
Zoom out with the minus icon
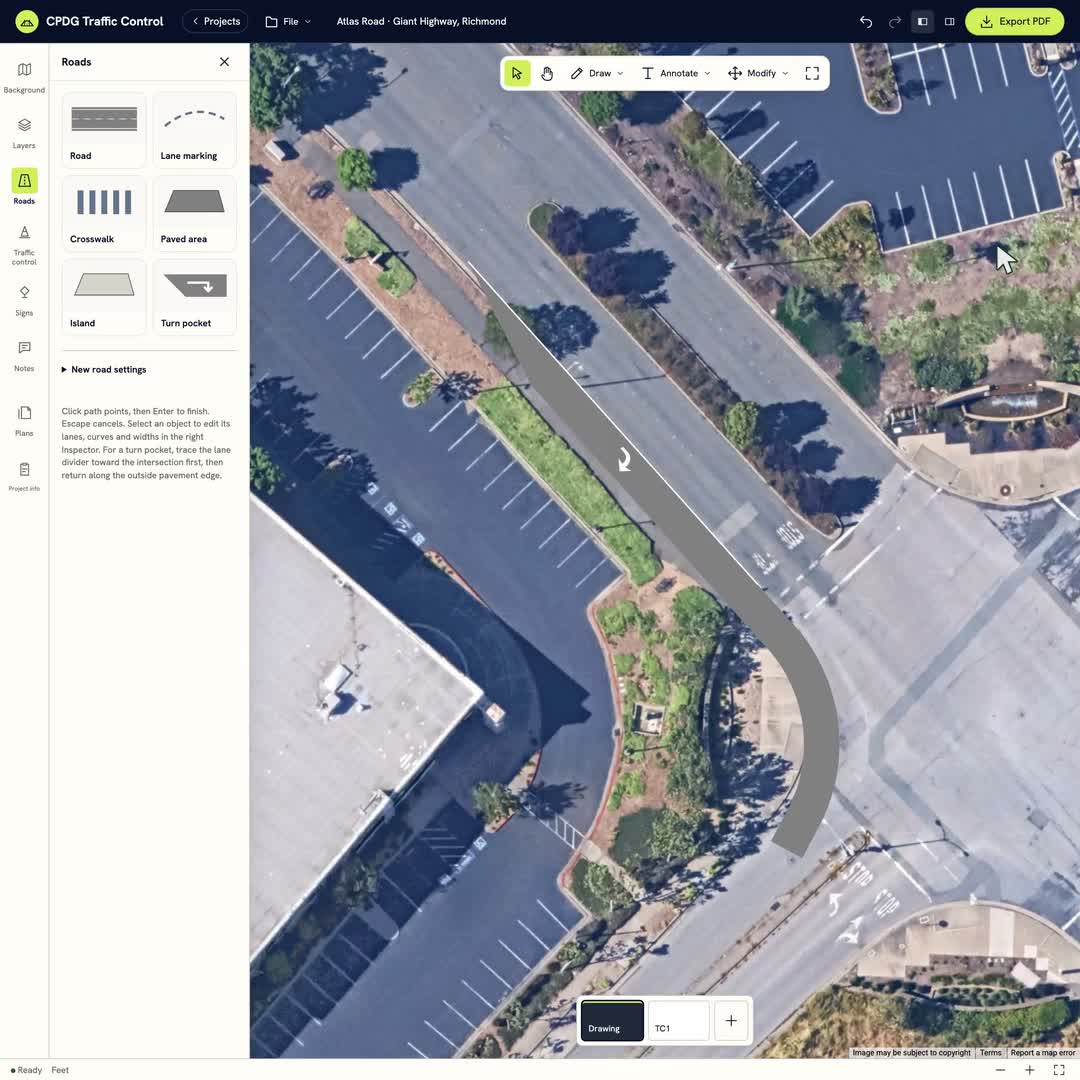tap(1000, 1070)
